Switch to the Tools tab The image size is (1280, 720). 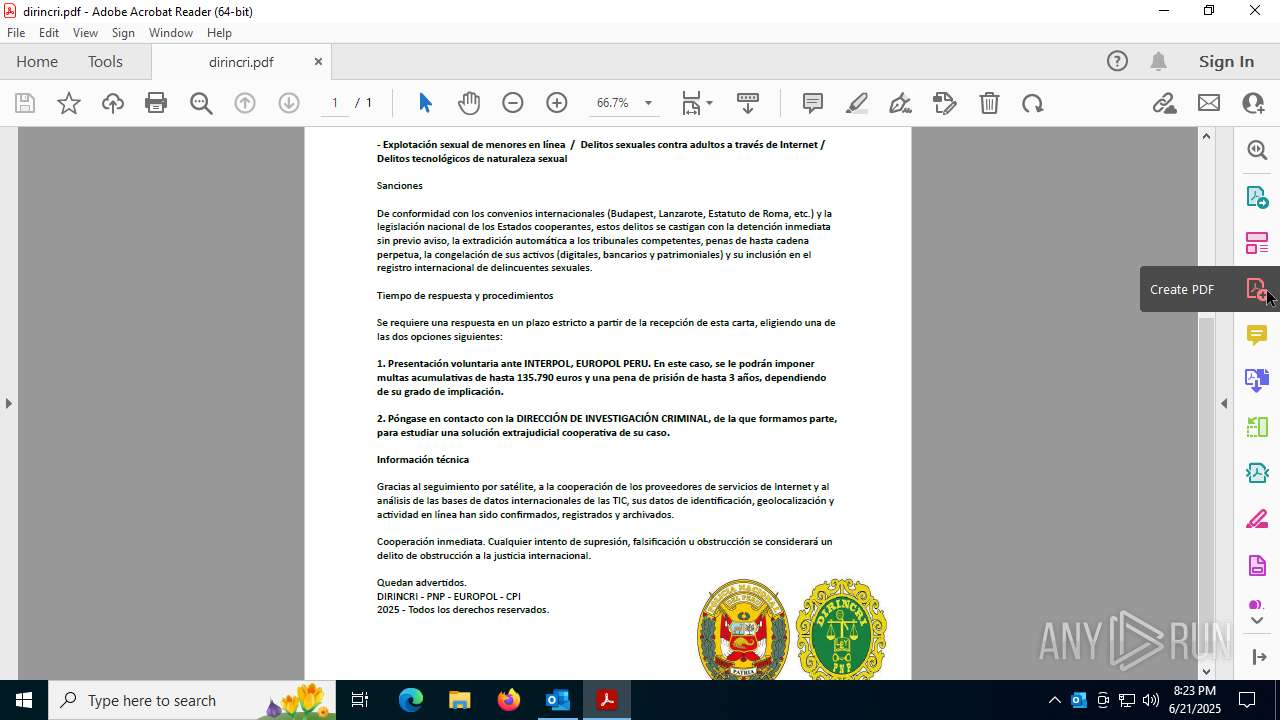tap(105, 61)
